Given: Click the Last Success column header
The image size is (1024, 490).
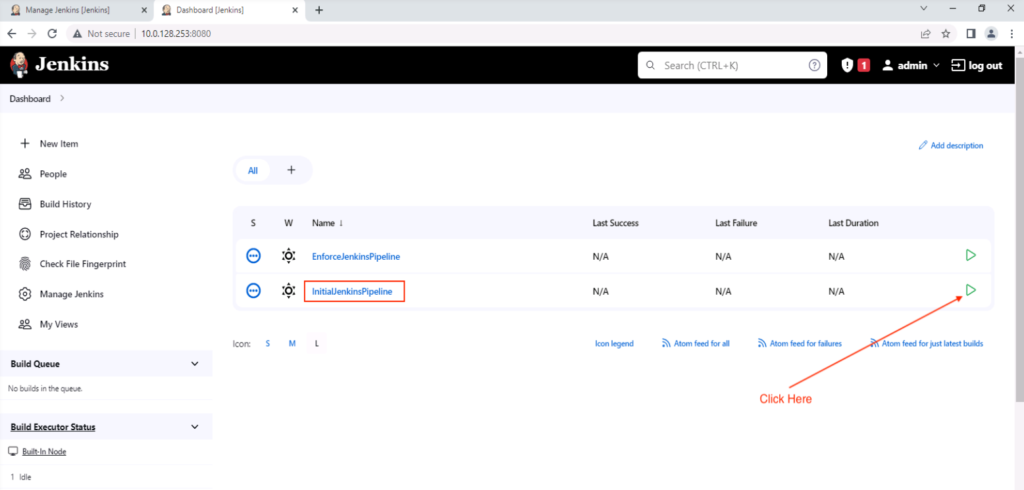Looking at the screenshot, I should pyautogui.click(x=615, y=223).
